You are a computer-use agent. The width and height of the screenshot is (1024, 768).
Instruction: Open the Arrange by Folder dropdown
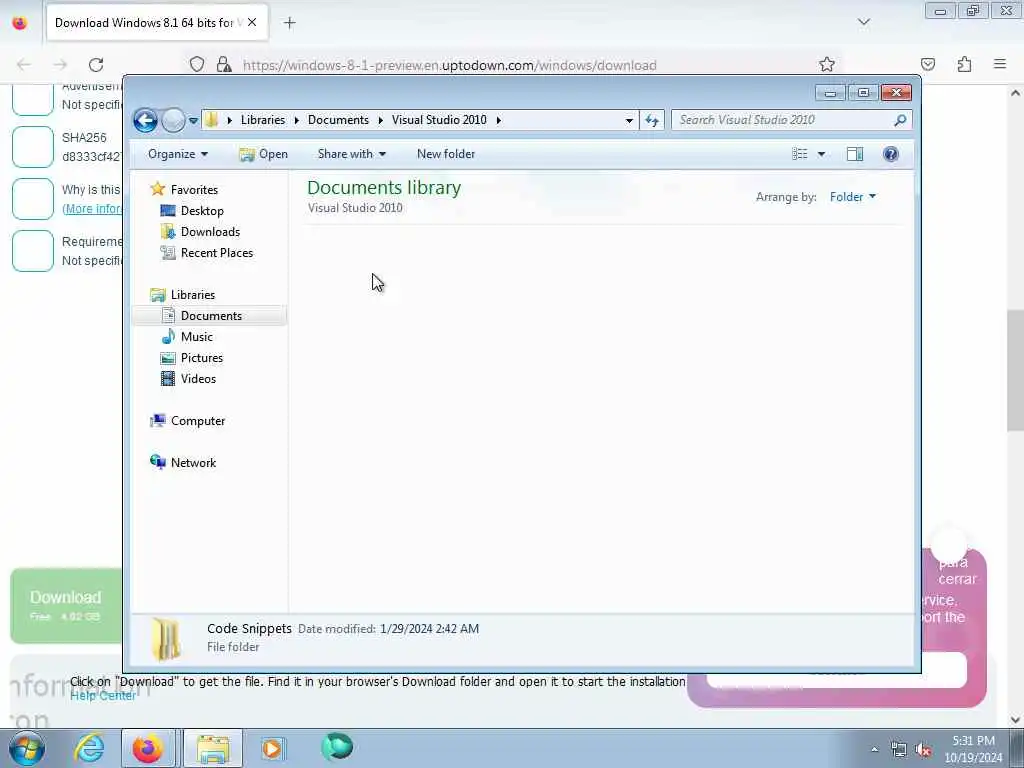click(x=853, y=197)
